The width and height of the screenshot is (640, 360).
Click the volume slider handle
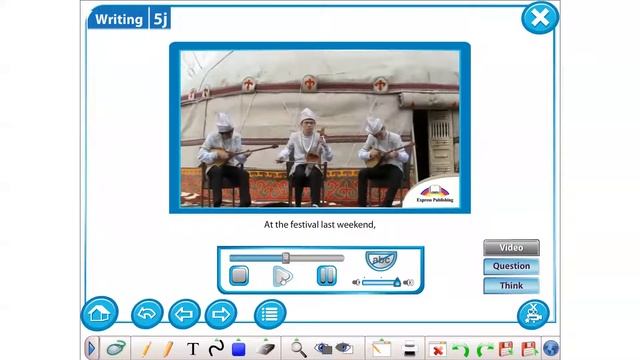tap(397, 282)
